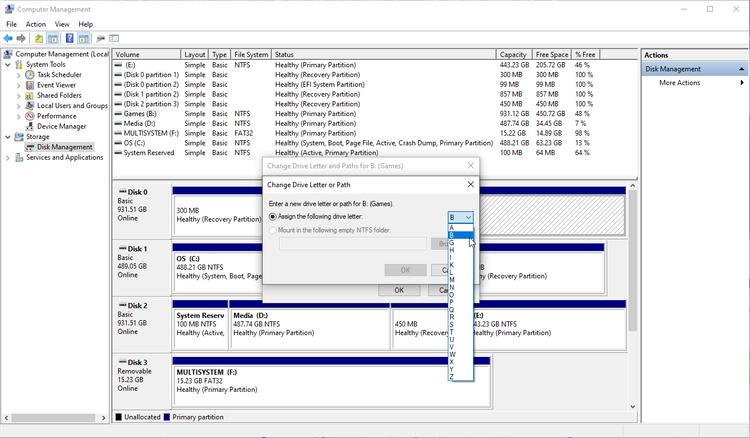Viewport: 750px width, 438px height.
Task: Select Assign the following drive letter radio
Action: coord(273,217)
